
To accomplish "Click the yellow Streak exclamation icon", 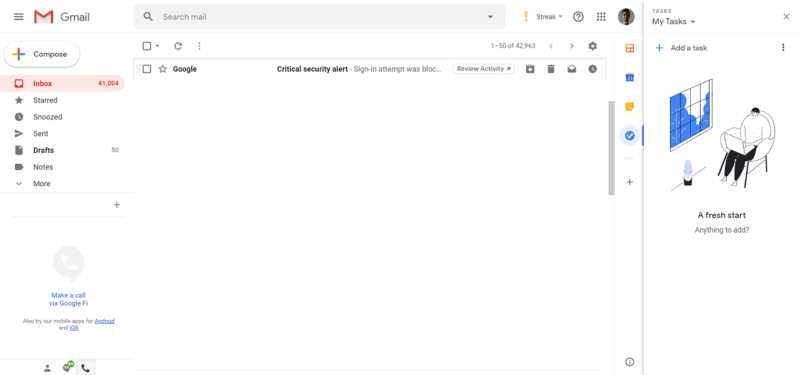I will pyautogui.click(x=526, y=17).
